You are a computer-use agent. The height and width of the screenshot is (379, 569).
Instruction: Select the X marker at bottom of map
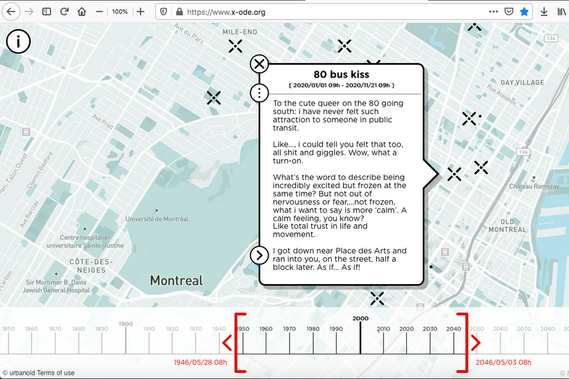(377, 298)
